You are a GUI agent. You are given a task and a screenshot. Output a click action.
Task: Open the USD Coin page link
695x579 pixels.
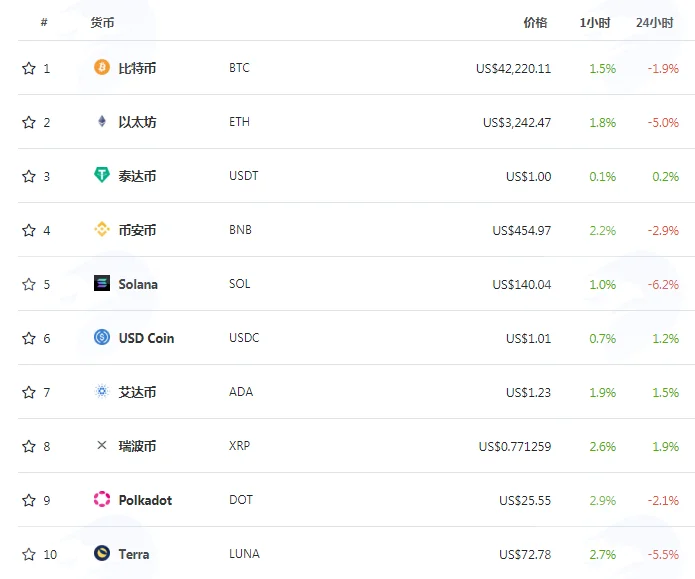[x=146, y=338]
